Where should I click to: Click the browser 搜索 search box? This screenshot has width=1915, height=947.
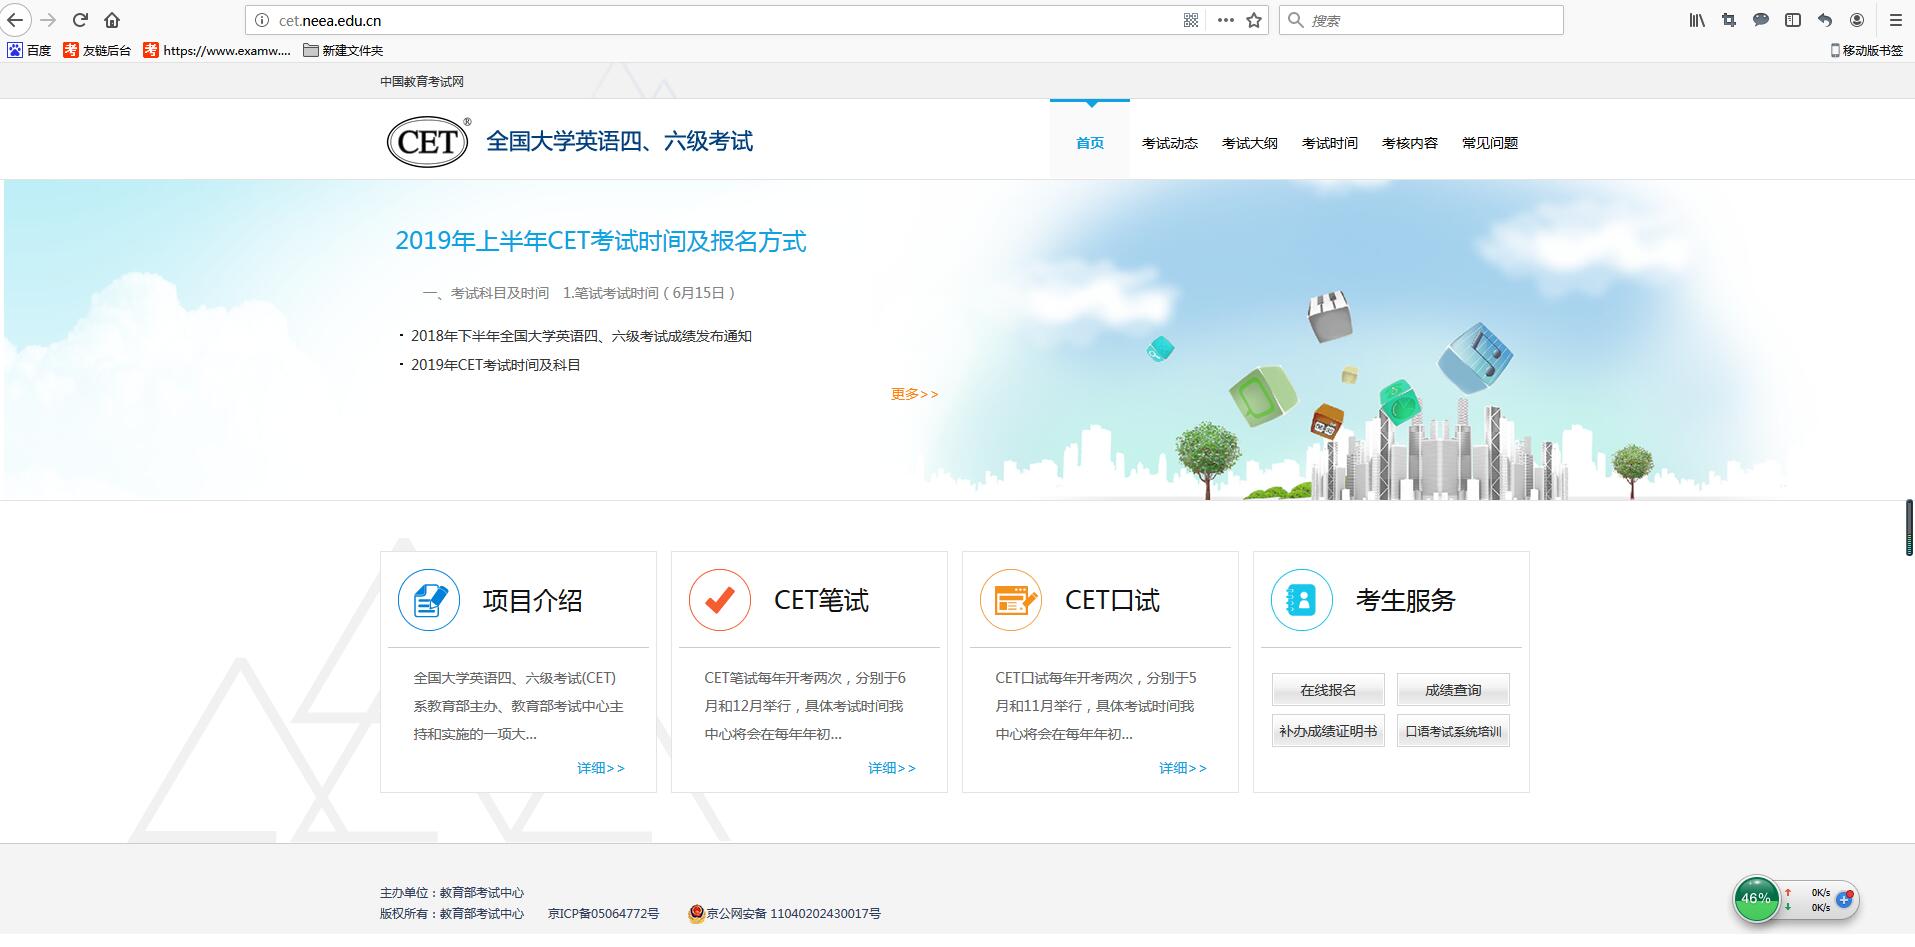pos(1421,20)
